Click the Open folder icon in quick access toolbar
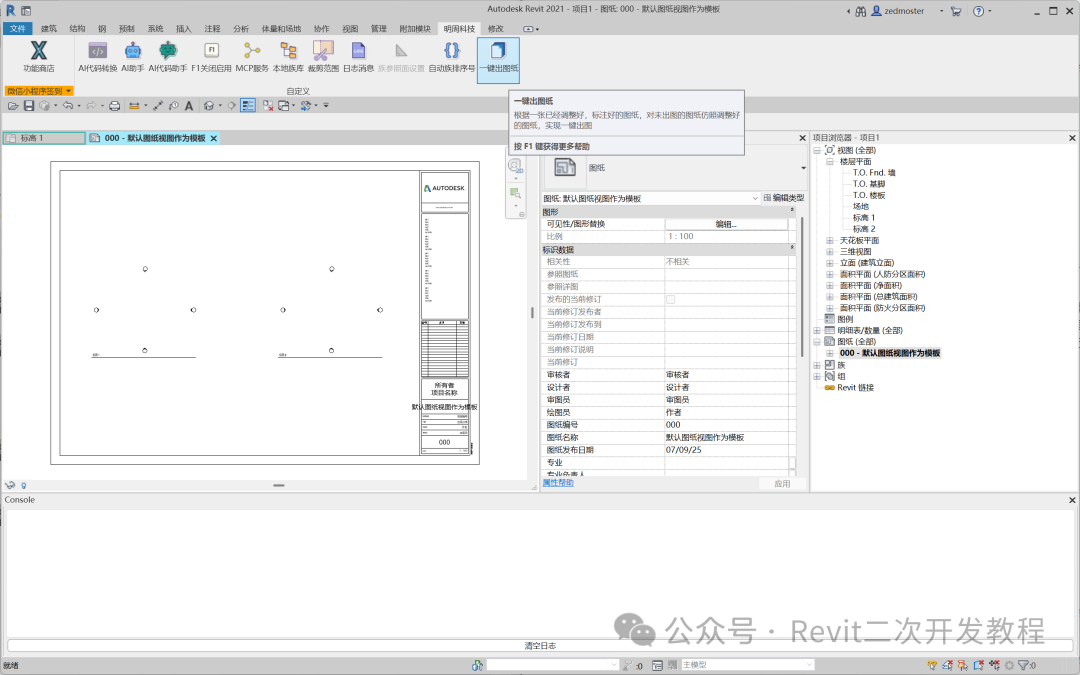Viewport: 1080px width, 675px height. [13, 105]
